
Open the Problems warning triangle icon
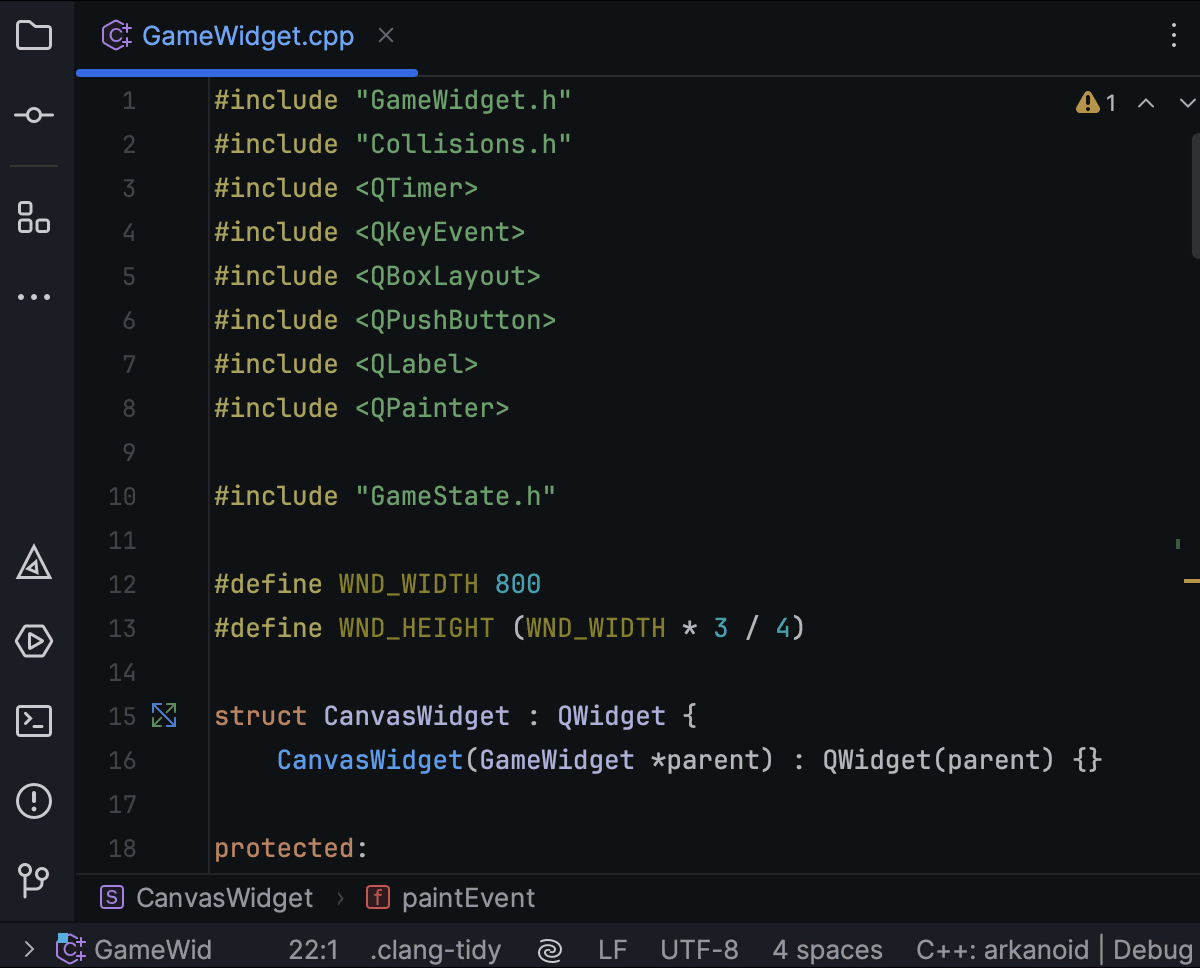tap(34, 562)
